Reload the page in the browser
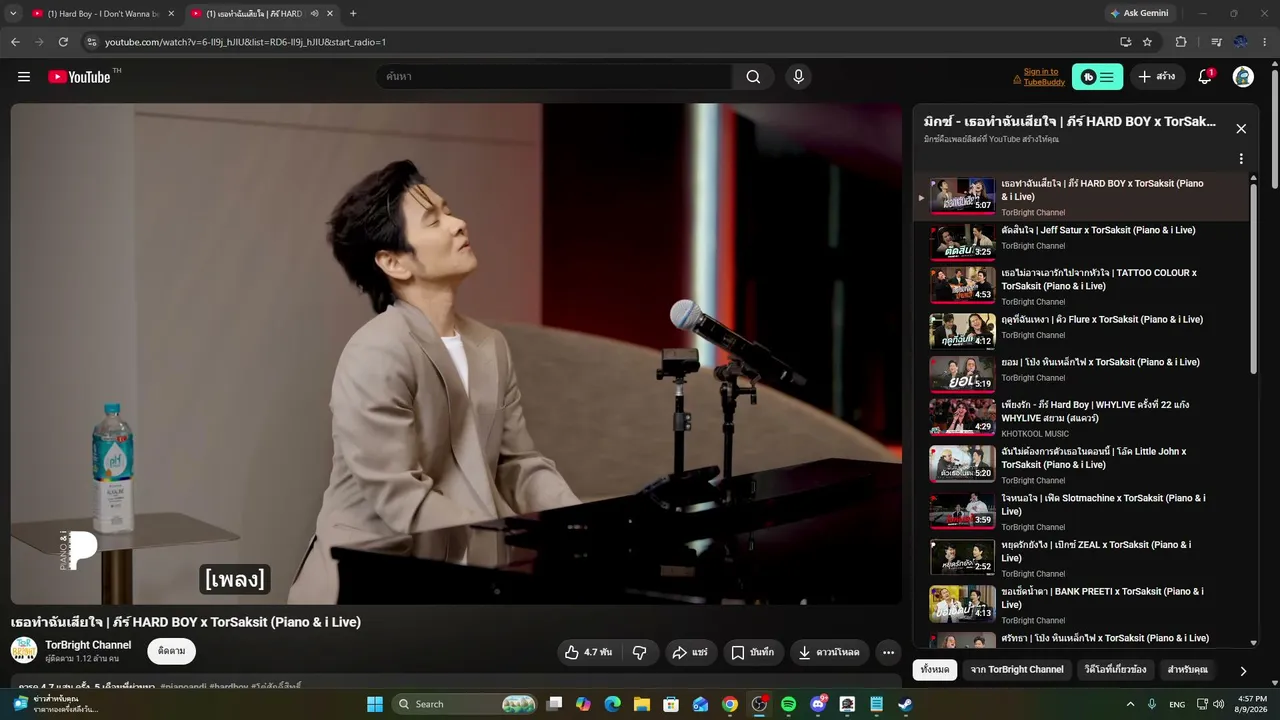 tap(63, 42)
